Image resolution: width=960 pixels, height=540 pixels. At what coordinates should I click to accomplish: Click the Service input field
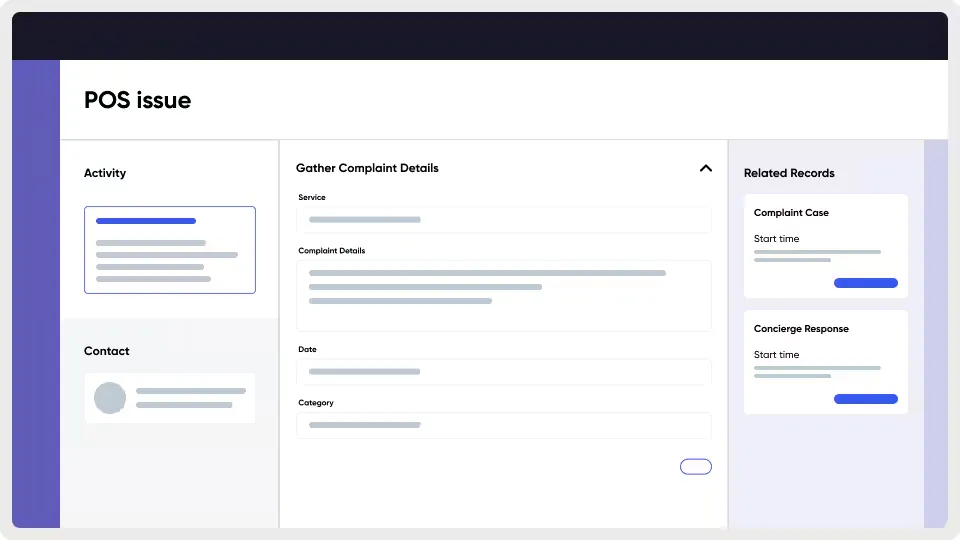pos(504,220)
